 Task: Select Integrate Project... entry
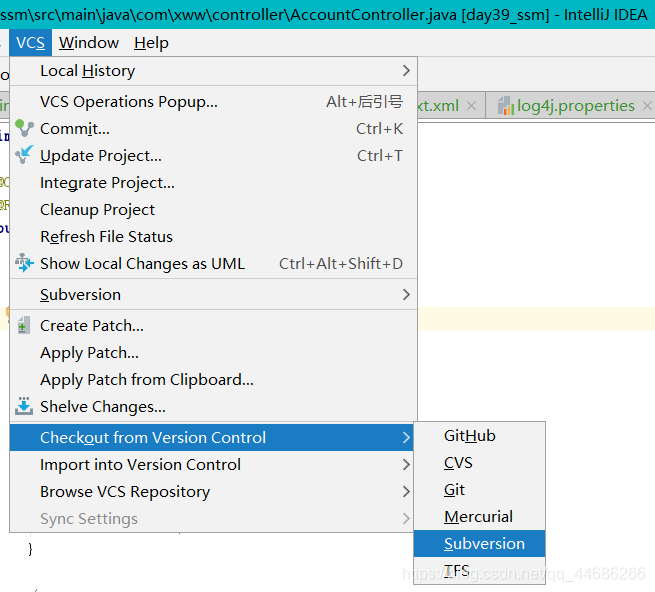tap(213, 183)
